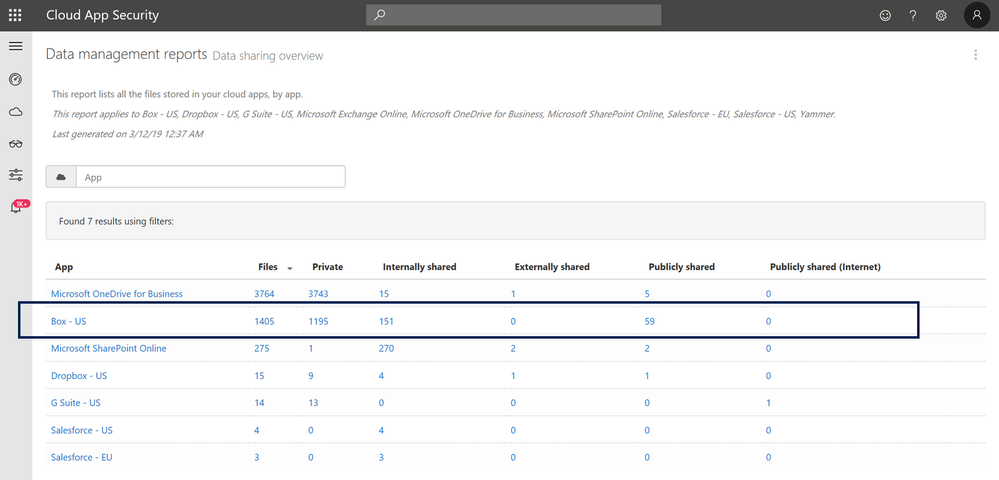Open Microsoft SharePoint Online link

coord(108,349)
